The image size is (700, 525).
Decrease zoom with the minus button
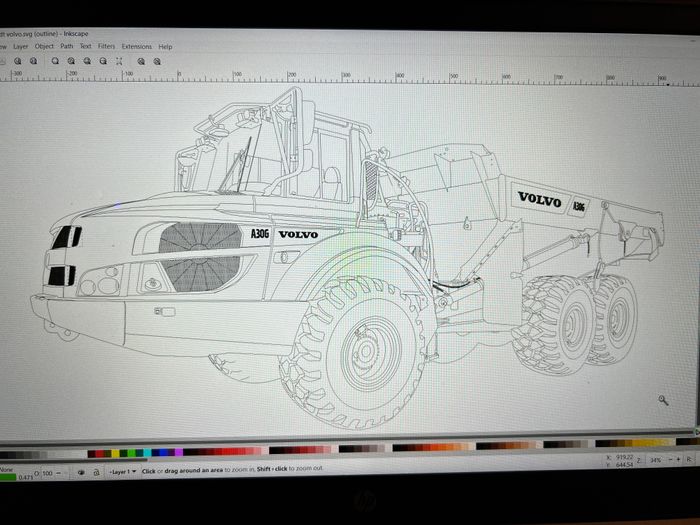click(670, 459)
